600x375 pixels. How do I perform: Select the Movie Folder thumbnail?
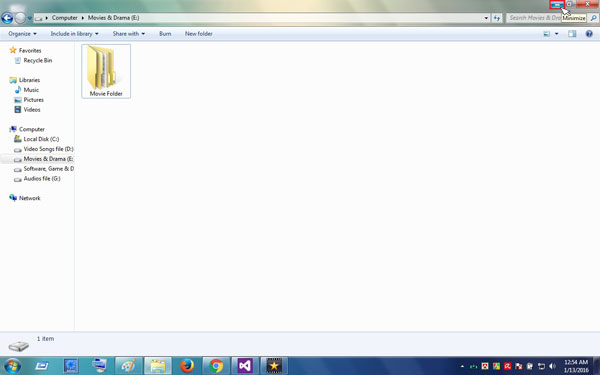[x=106, y=71]
